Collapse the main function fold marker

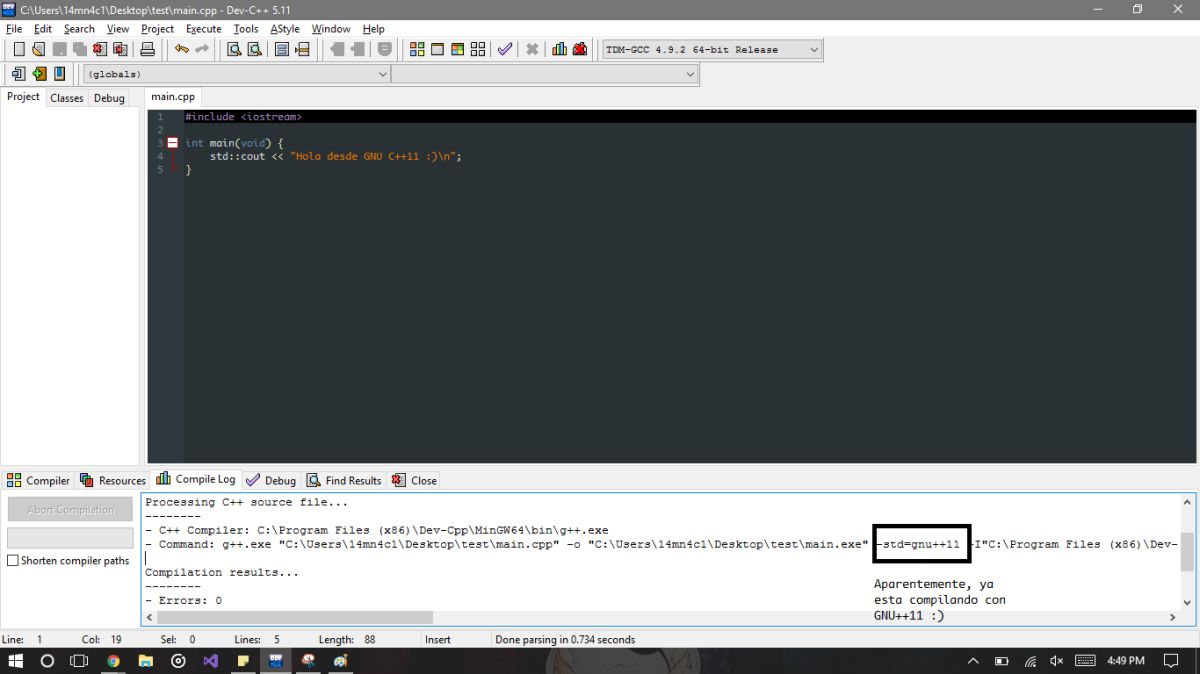click(x=172, y=143)
